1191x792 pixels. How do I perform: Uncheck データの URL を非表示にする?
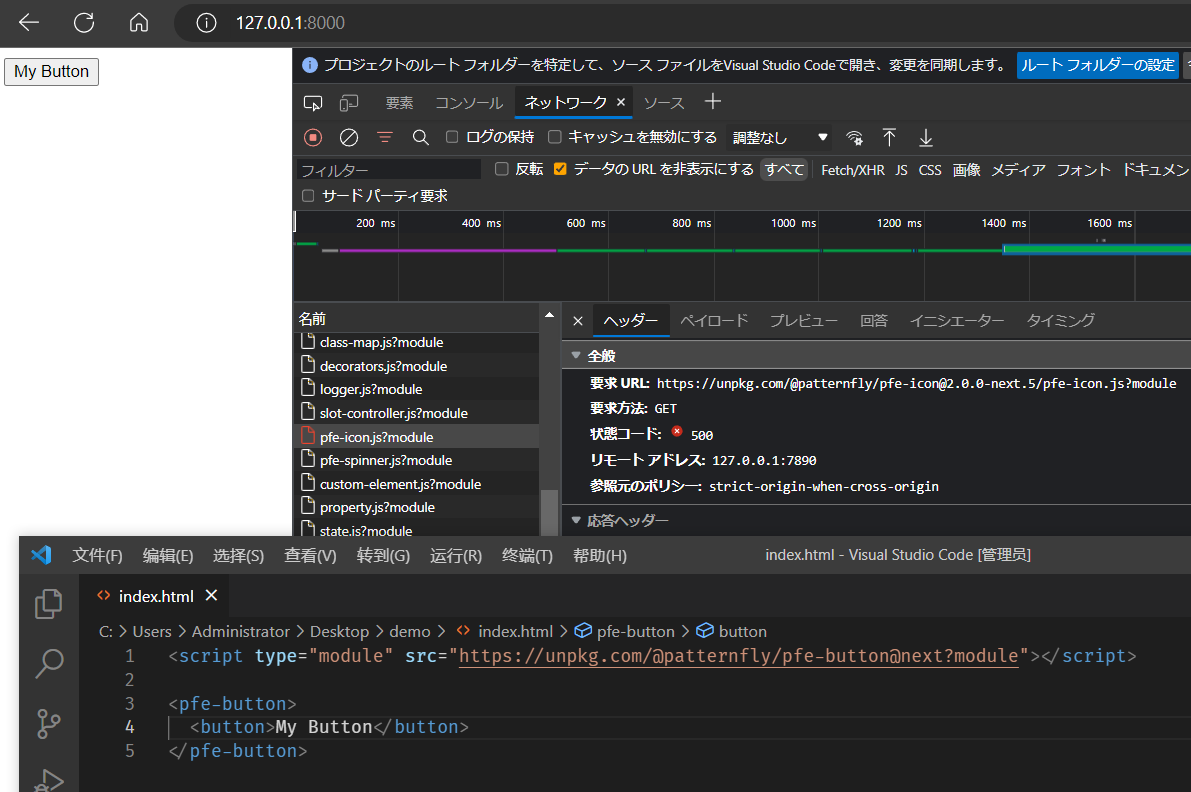coord(560,169)
